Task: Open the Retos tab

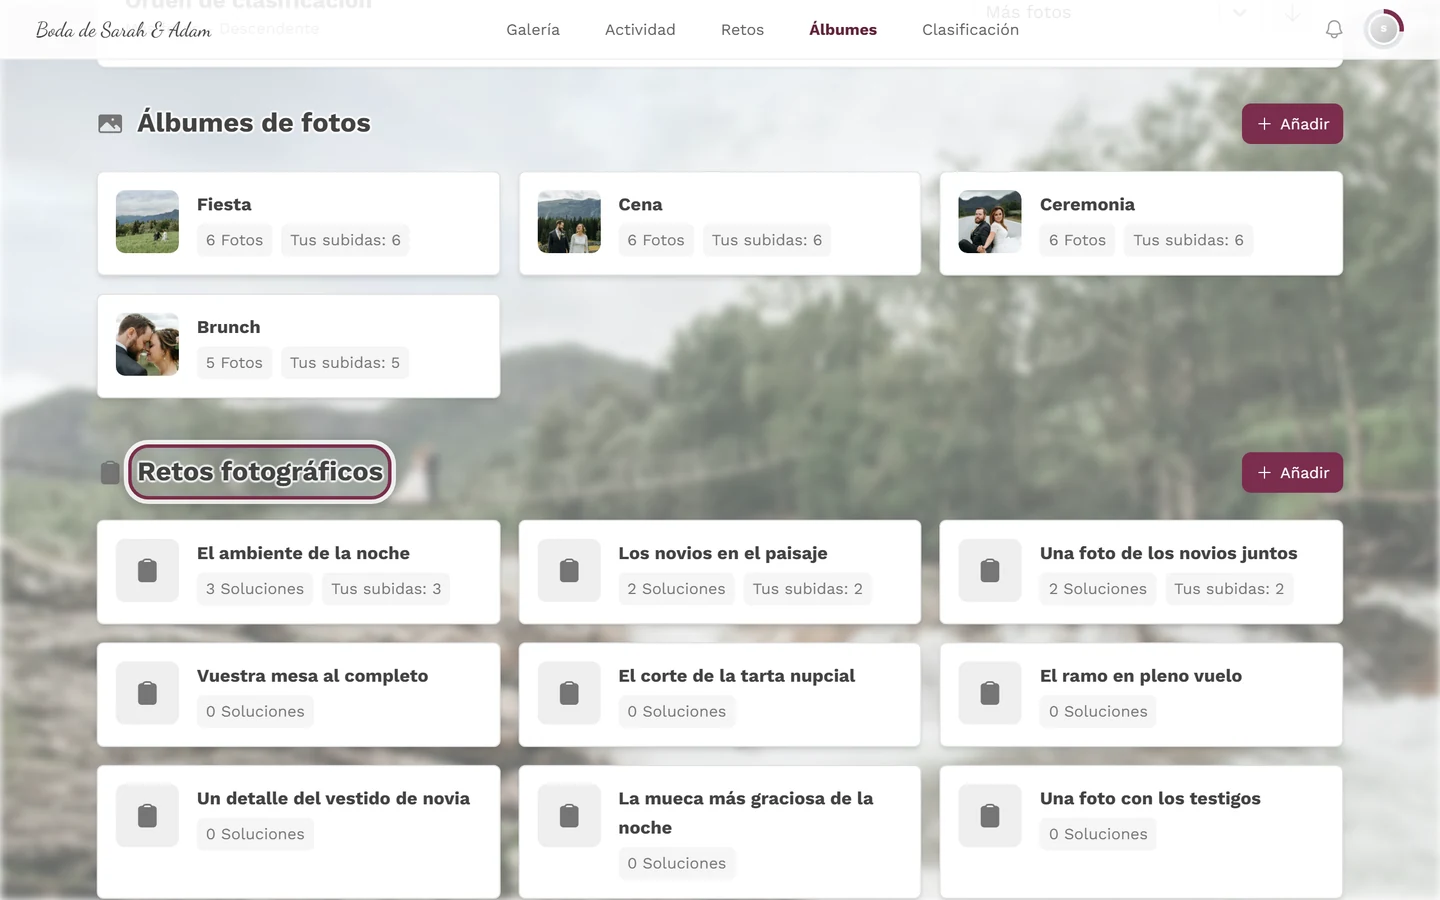Action: (x=742, y=30)
